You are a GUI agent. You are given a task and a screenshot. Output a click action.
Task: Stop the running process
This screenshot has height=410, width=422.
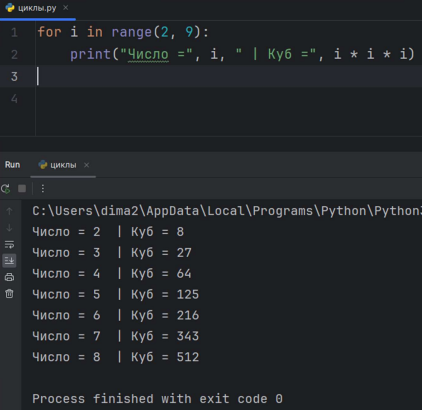[22, 189]
